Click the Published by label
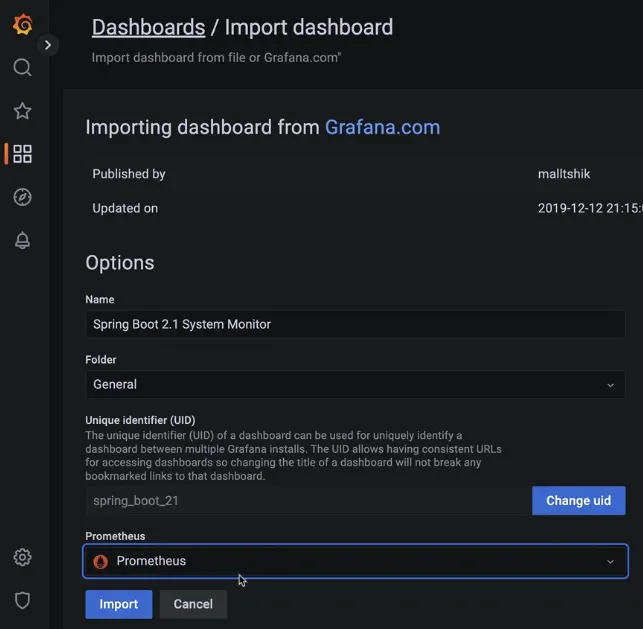This screenshot has height=629, width=643. click(129, 174)
